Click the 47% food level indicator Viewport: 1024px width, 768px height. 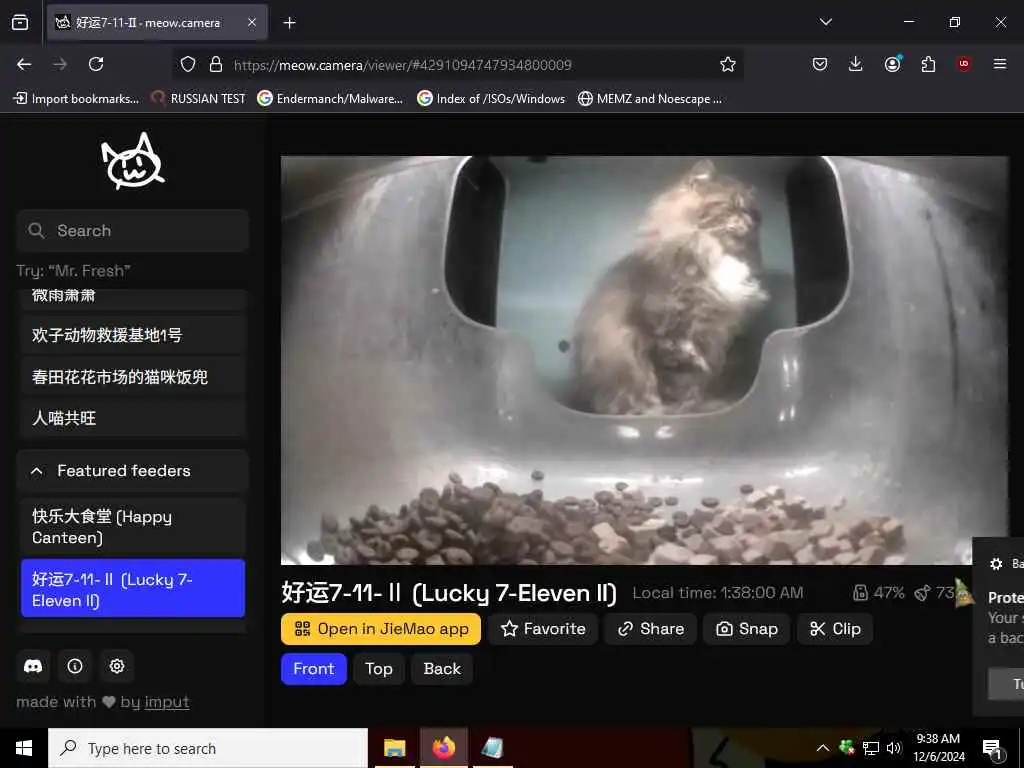tap(879, 593)
